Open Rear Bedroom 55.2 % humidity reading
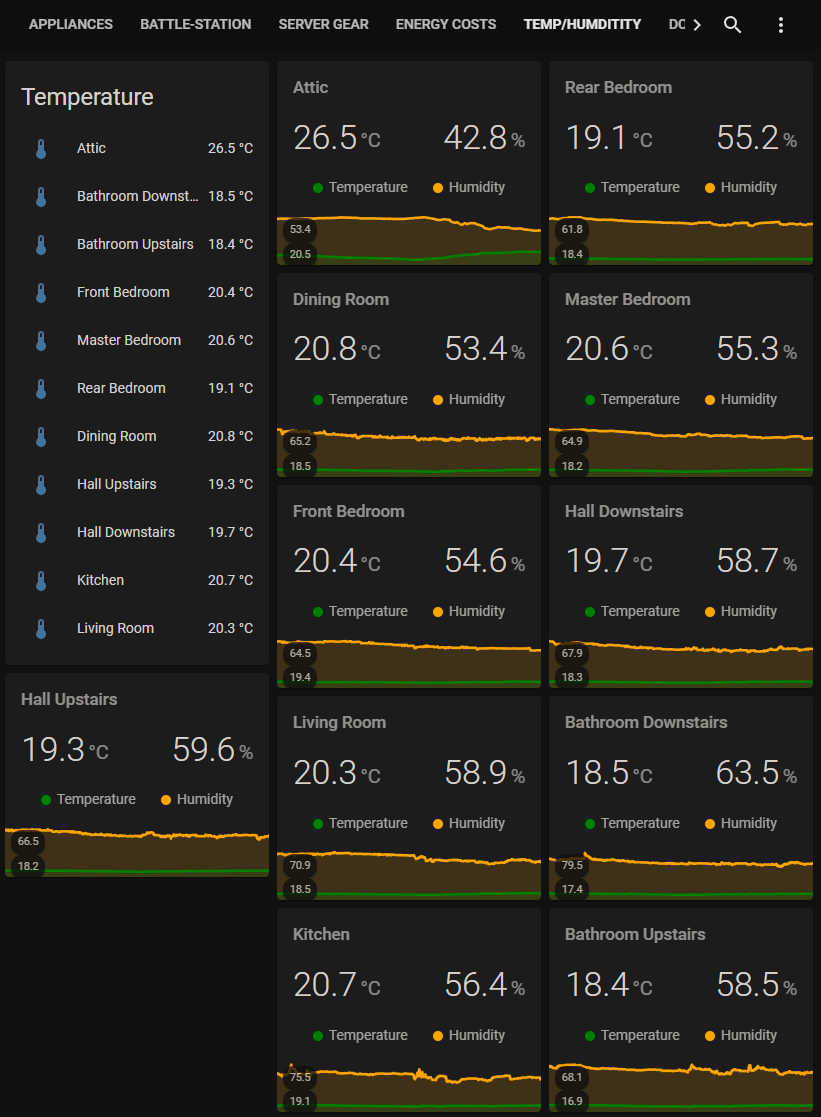The image size is (821, 1117). pyautogui.click(x=757, y=138)
